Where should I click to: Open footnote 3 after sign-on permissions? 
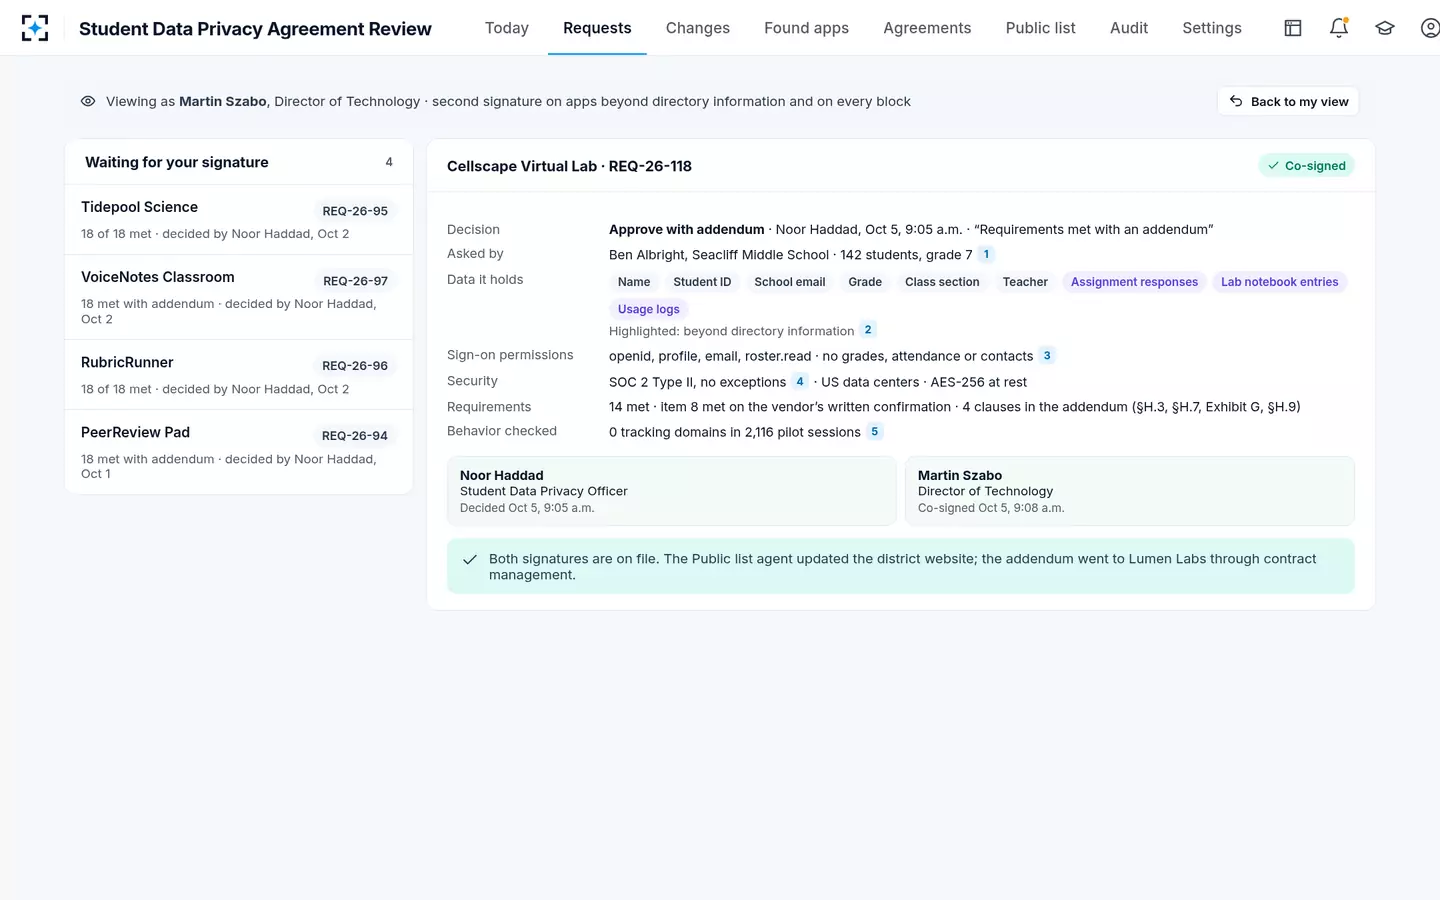click(1047, 355)
